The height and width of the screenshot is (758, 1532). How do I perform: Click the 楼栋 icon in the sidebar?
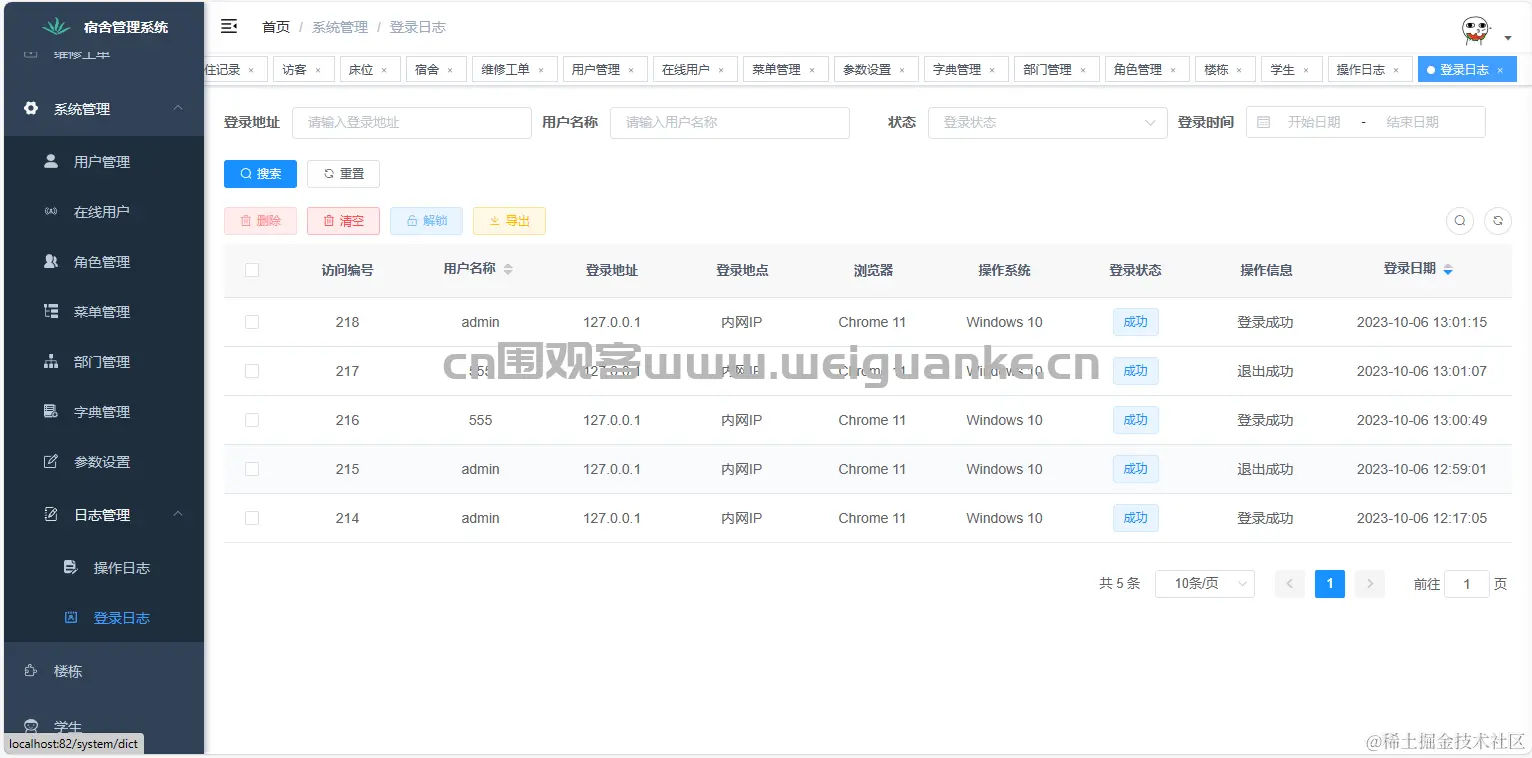point(31,671)
